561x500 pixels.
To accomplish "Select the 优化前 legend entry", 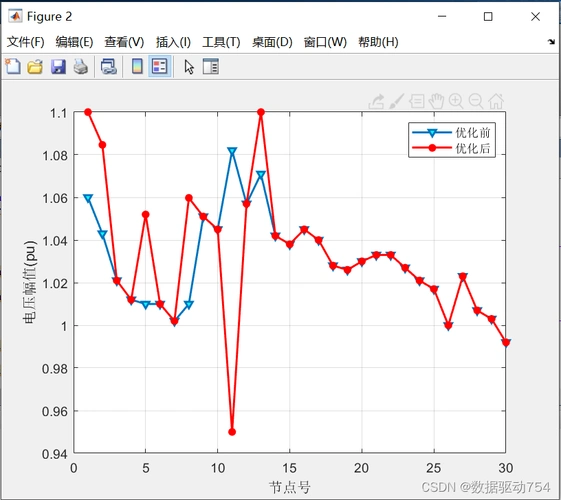I will 452,133.
